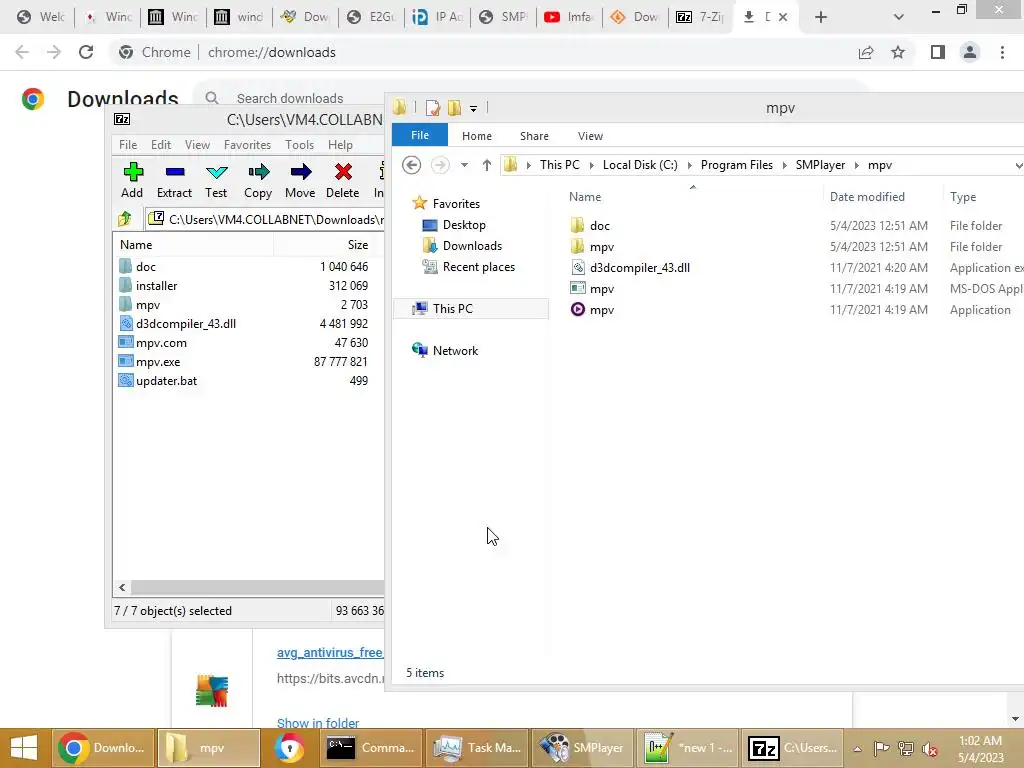Open Chrome three-dot menu

1002,52
